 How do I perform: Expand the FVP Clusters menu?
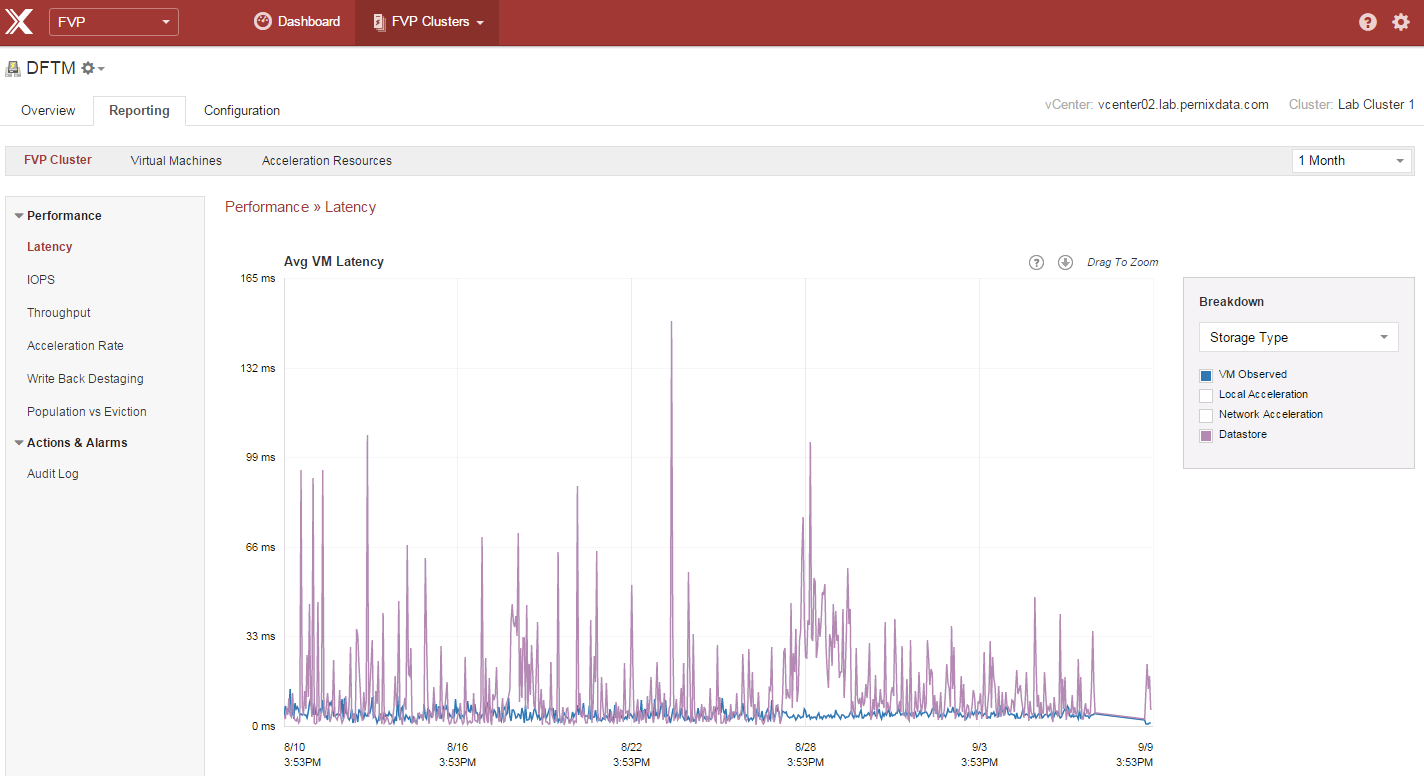point(428,22)
